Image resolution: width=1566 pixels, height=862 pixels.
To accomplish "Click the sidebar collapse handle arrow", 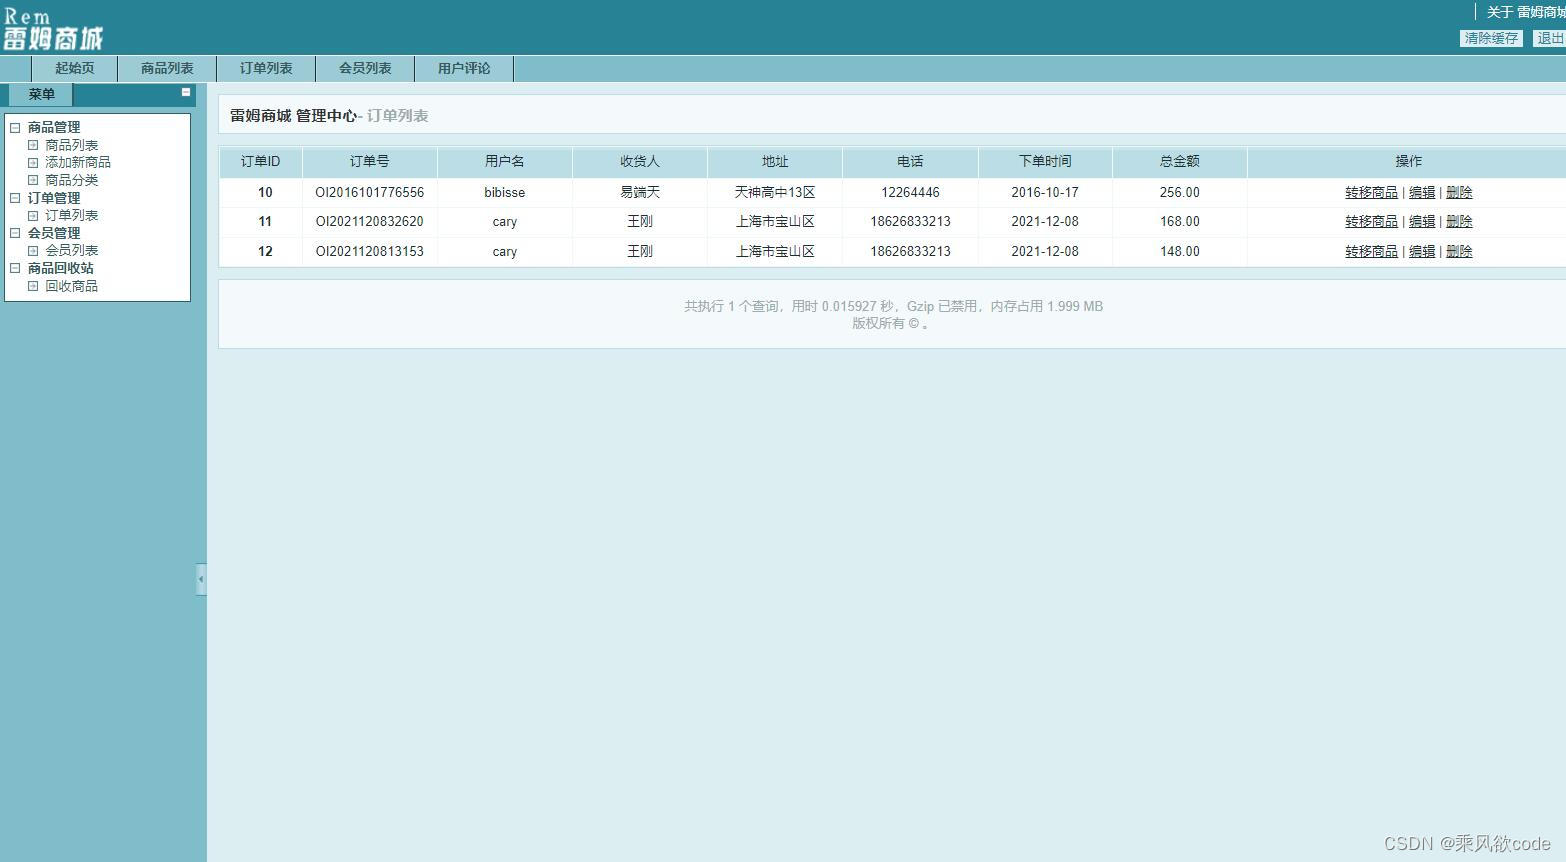I will click(201, 579).
